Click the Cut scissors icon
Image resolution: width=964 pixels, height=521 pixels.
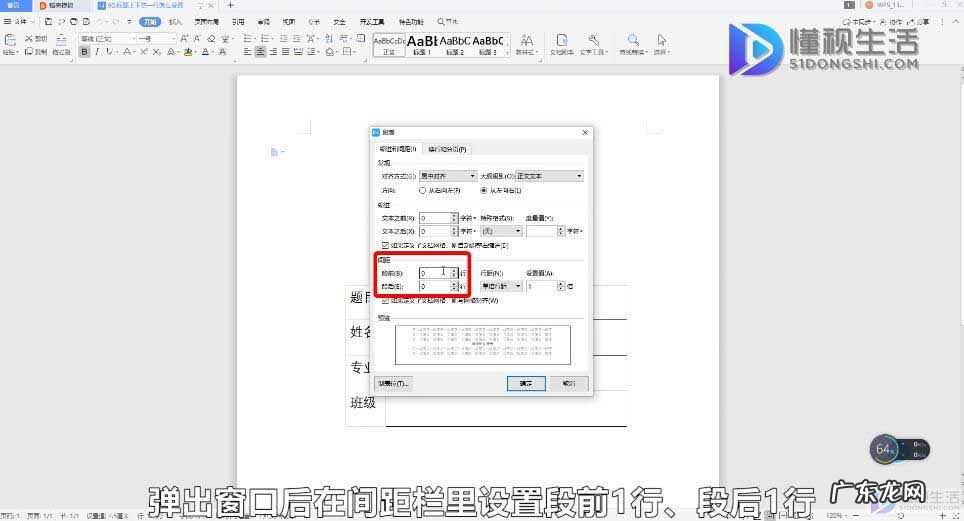(28, 38)
